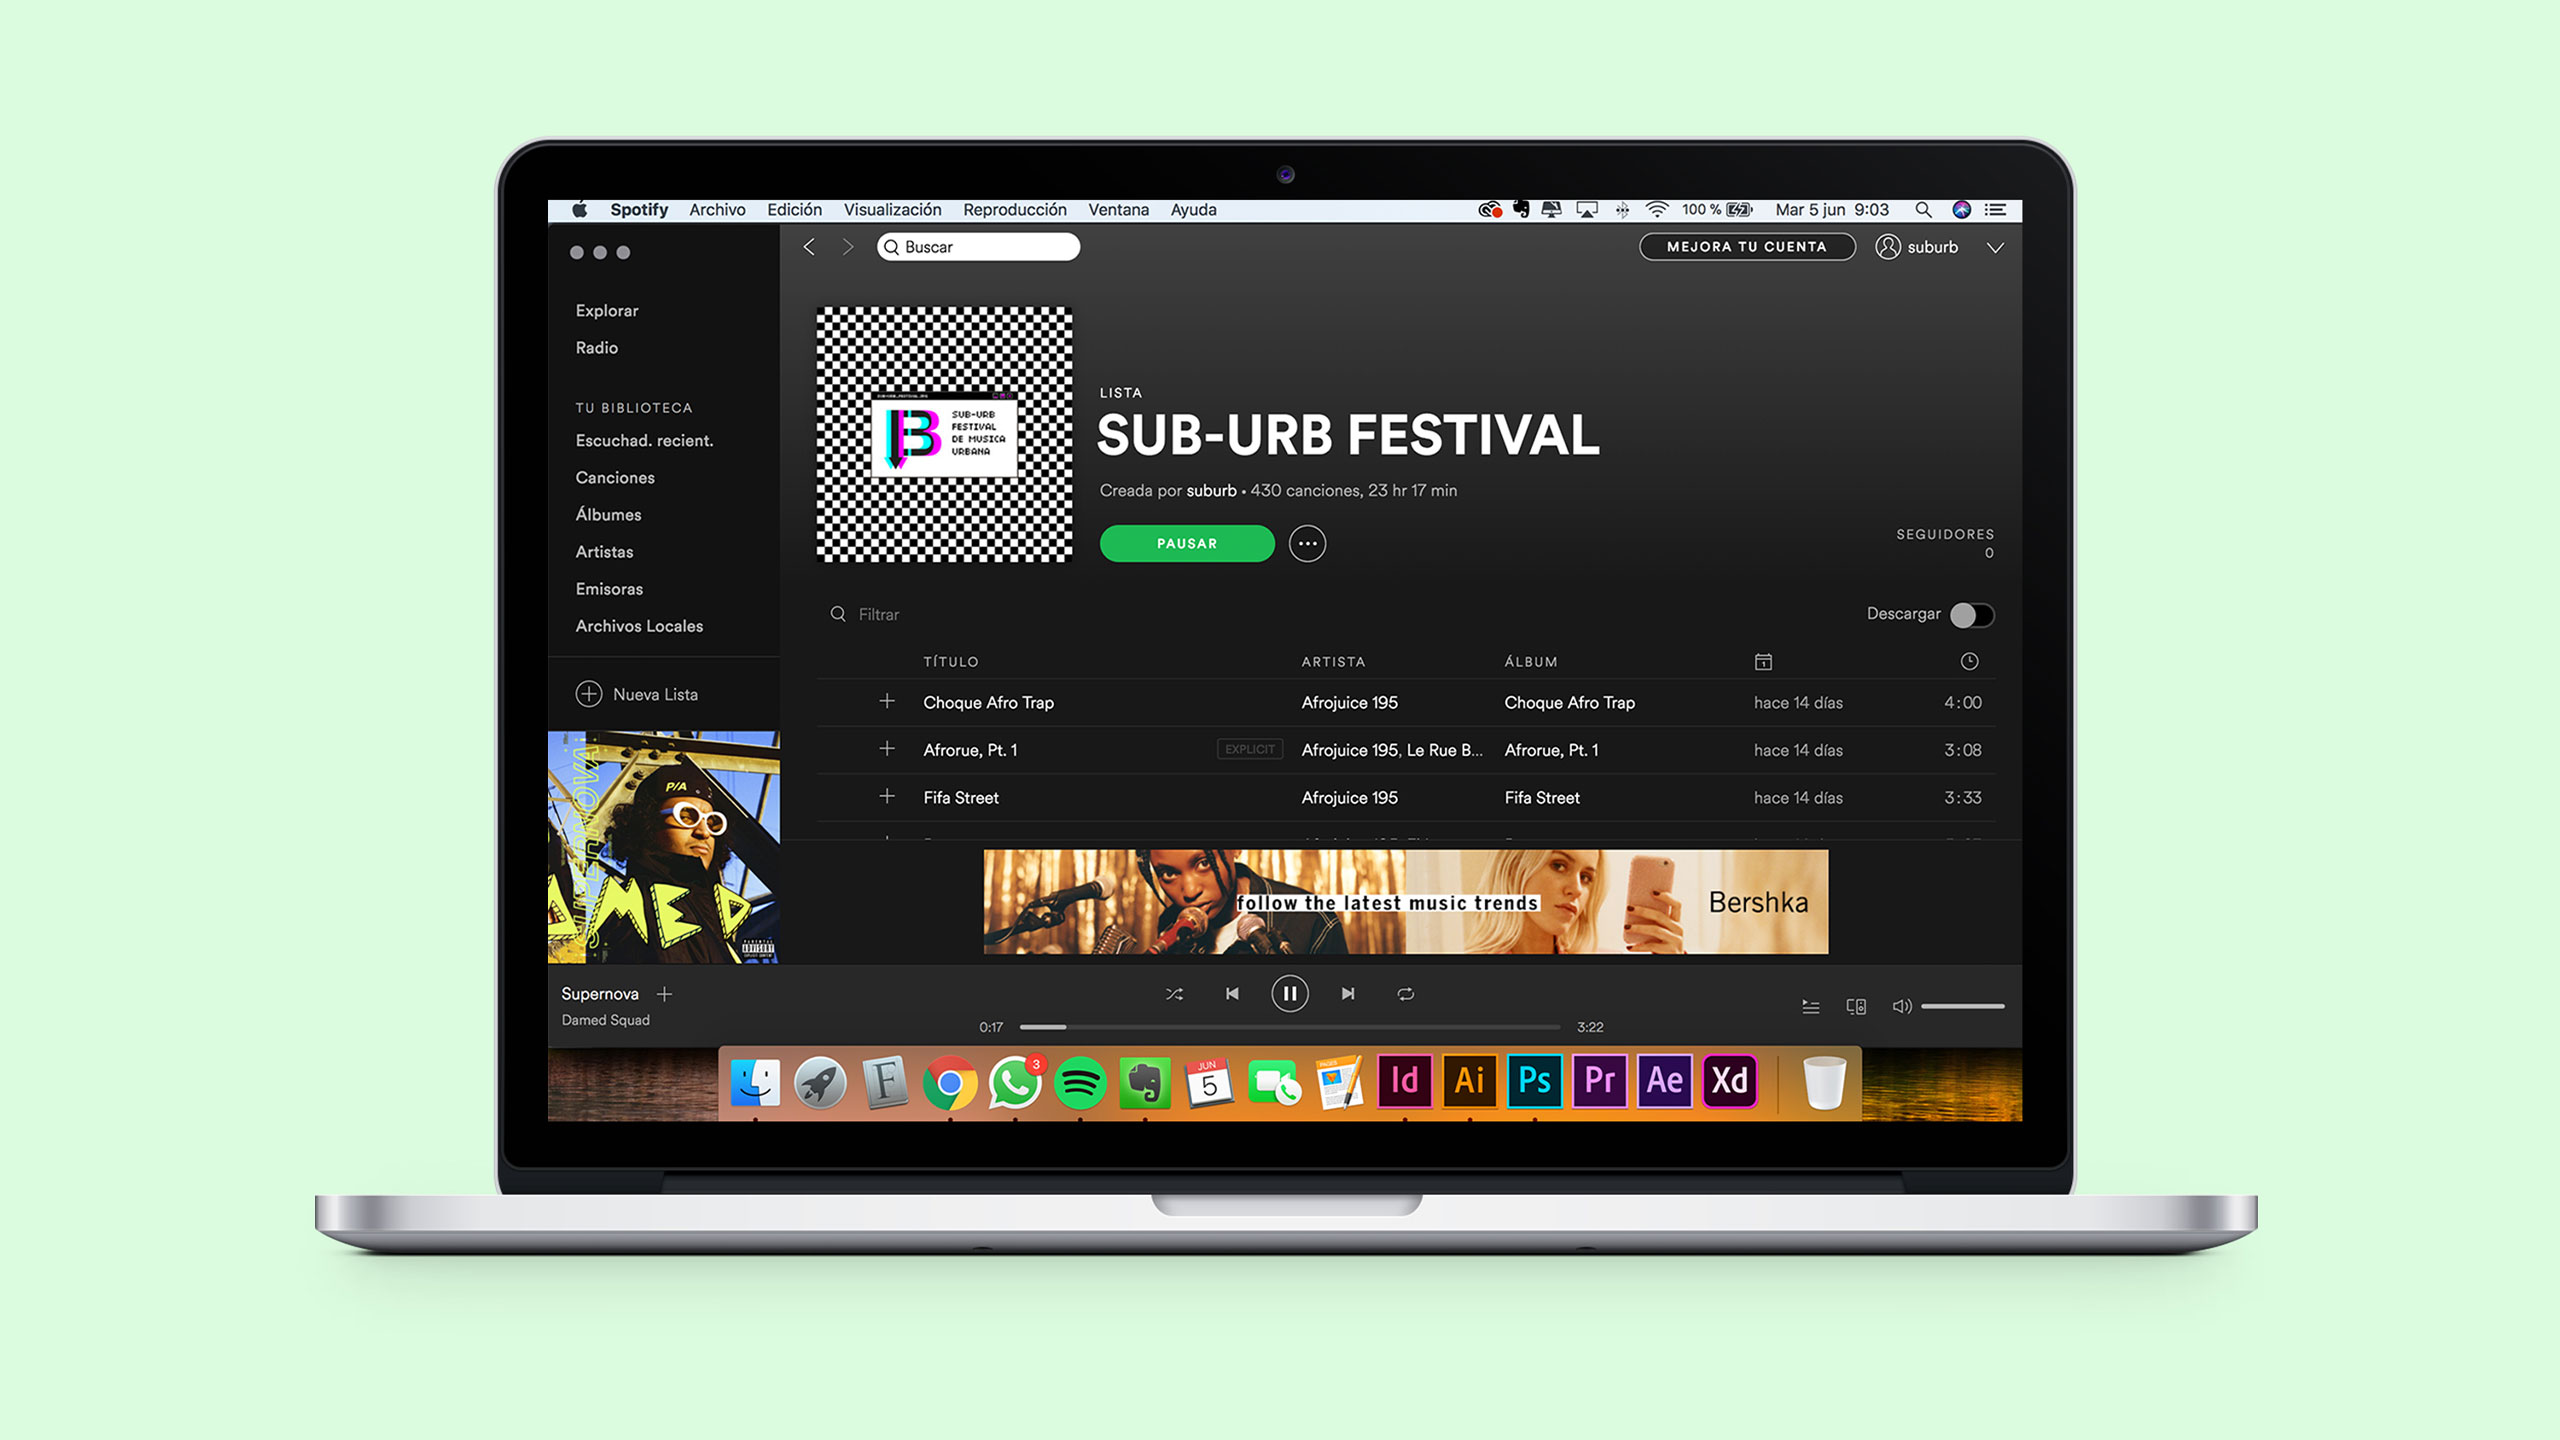
Task: Go back with the left arrow
Action: tap(809, 247)
